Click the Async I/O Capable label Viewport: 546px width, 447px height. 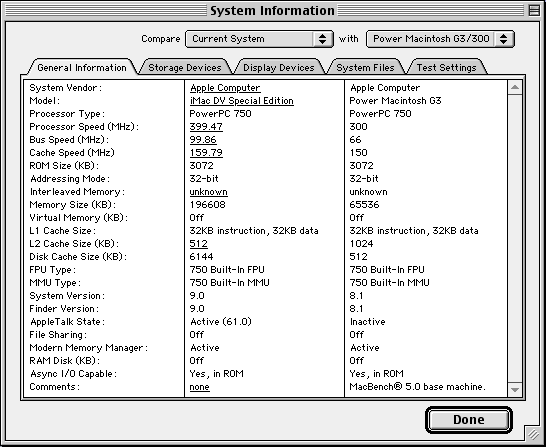(x=73, y=374)
